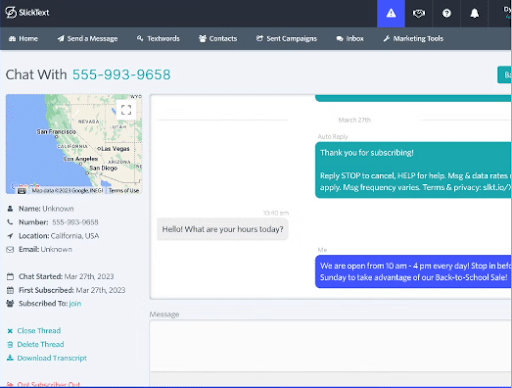Open the 'join' subscribed list link
Image resolution: width=512 pixels, height=388 pixels.
pos(75,304)
